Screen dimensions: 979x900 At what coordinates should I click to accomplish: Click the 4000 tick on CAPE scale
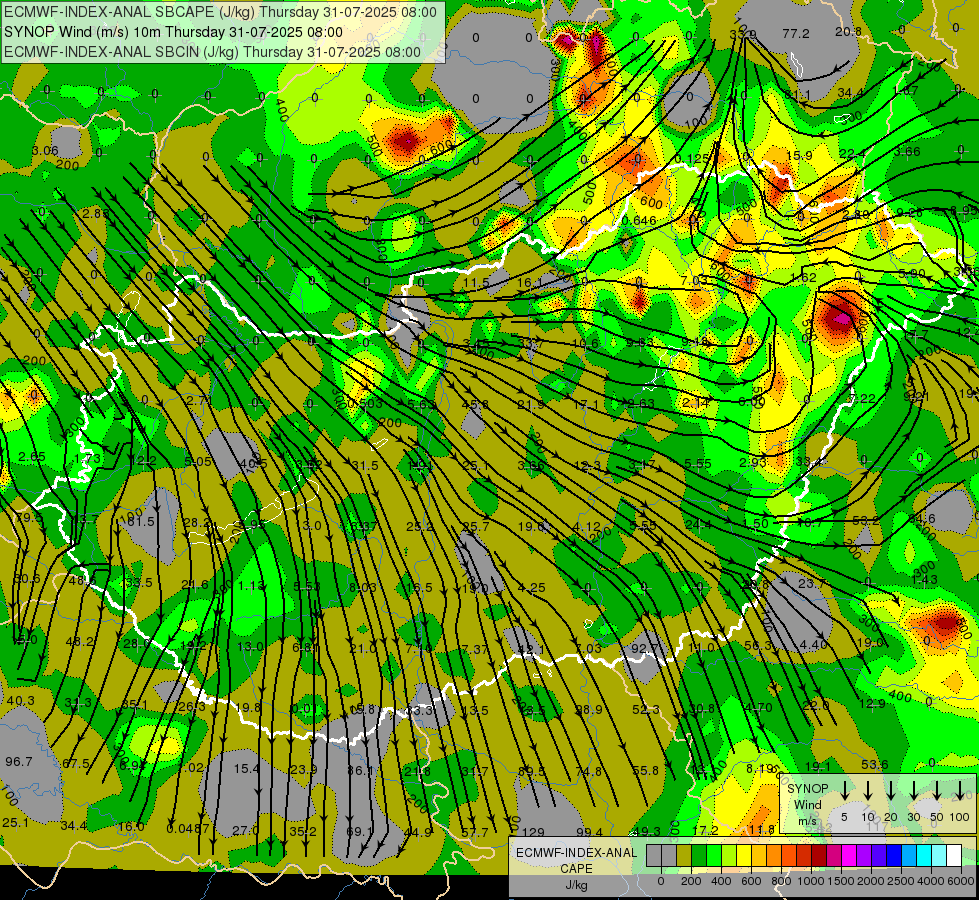point(931,881)
